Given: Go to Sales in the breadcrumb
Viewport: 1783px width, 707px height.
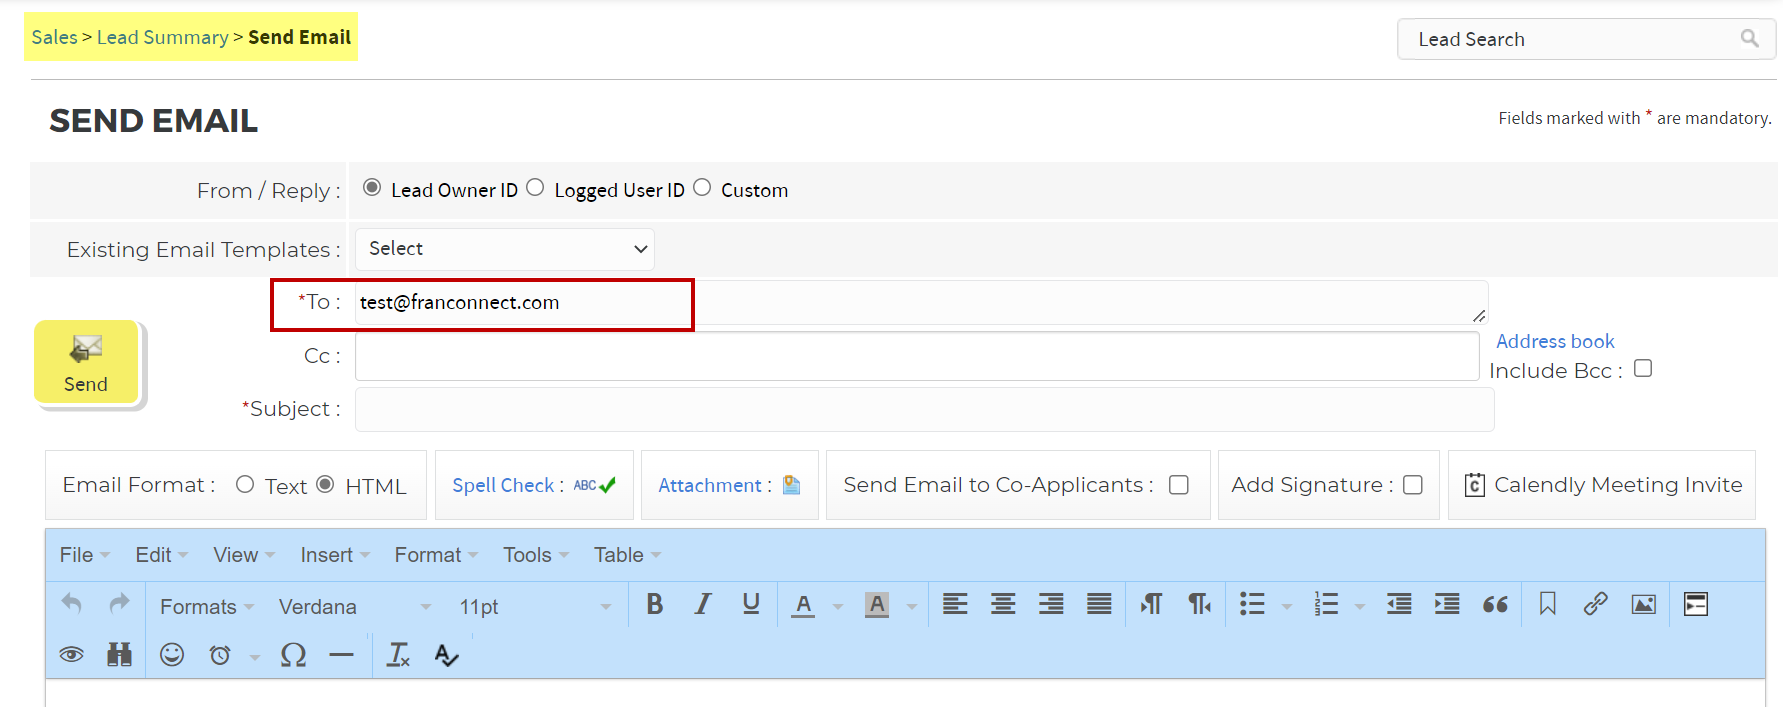Looking at the screenshot, I should pyautogui.click(x=54, y=37).
